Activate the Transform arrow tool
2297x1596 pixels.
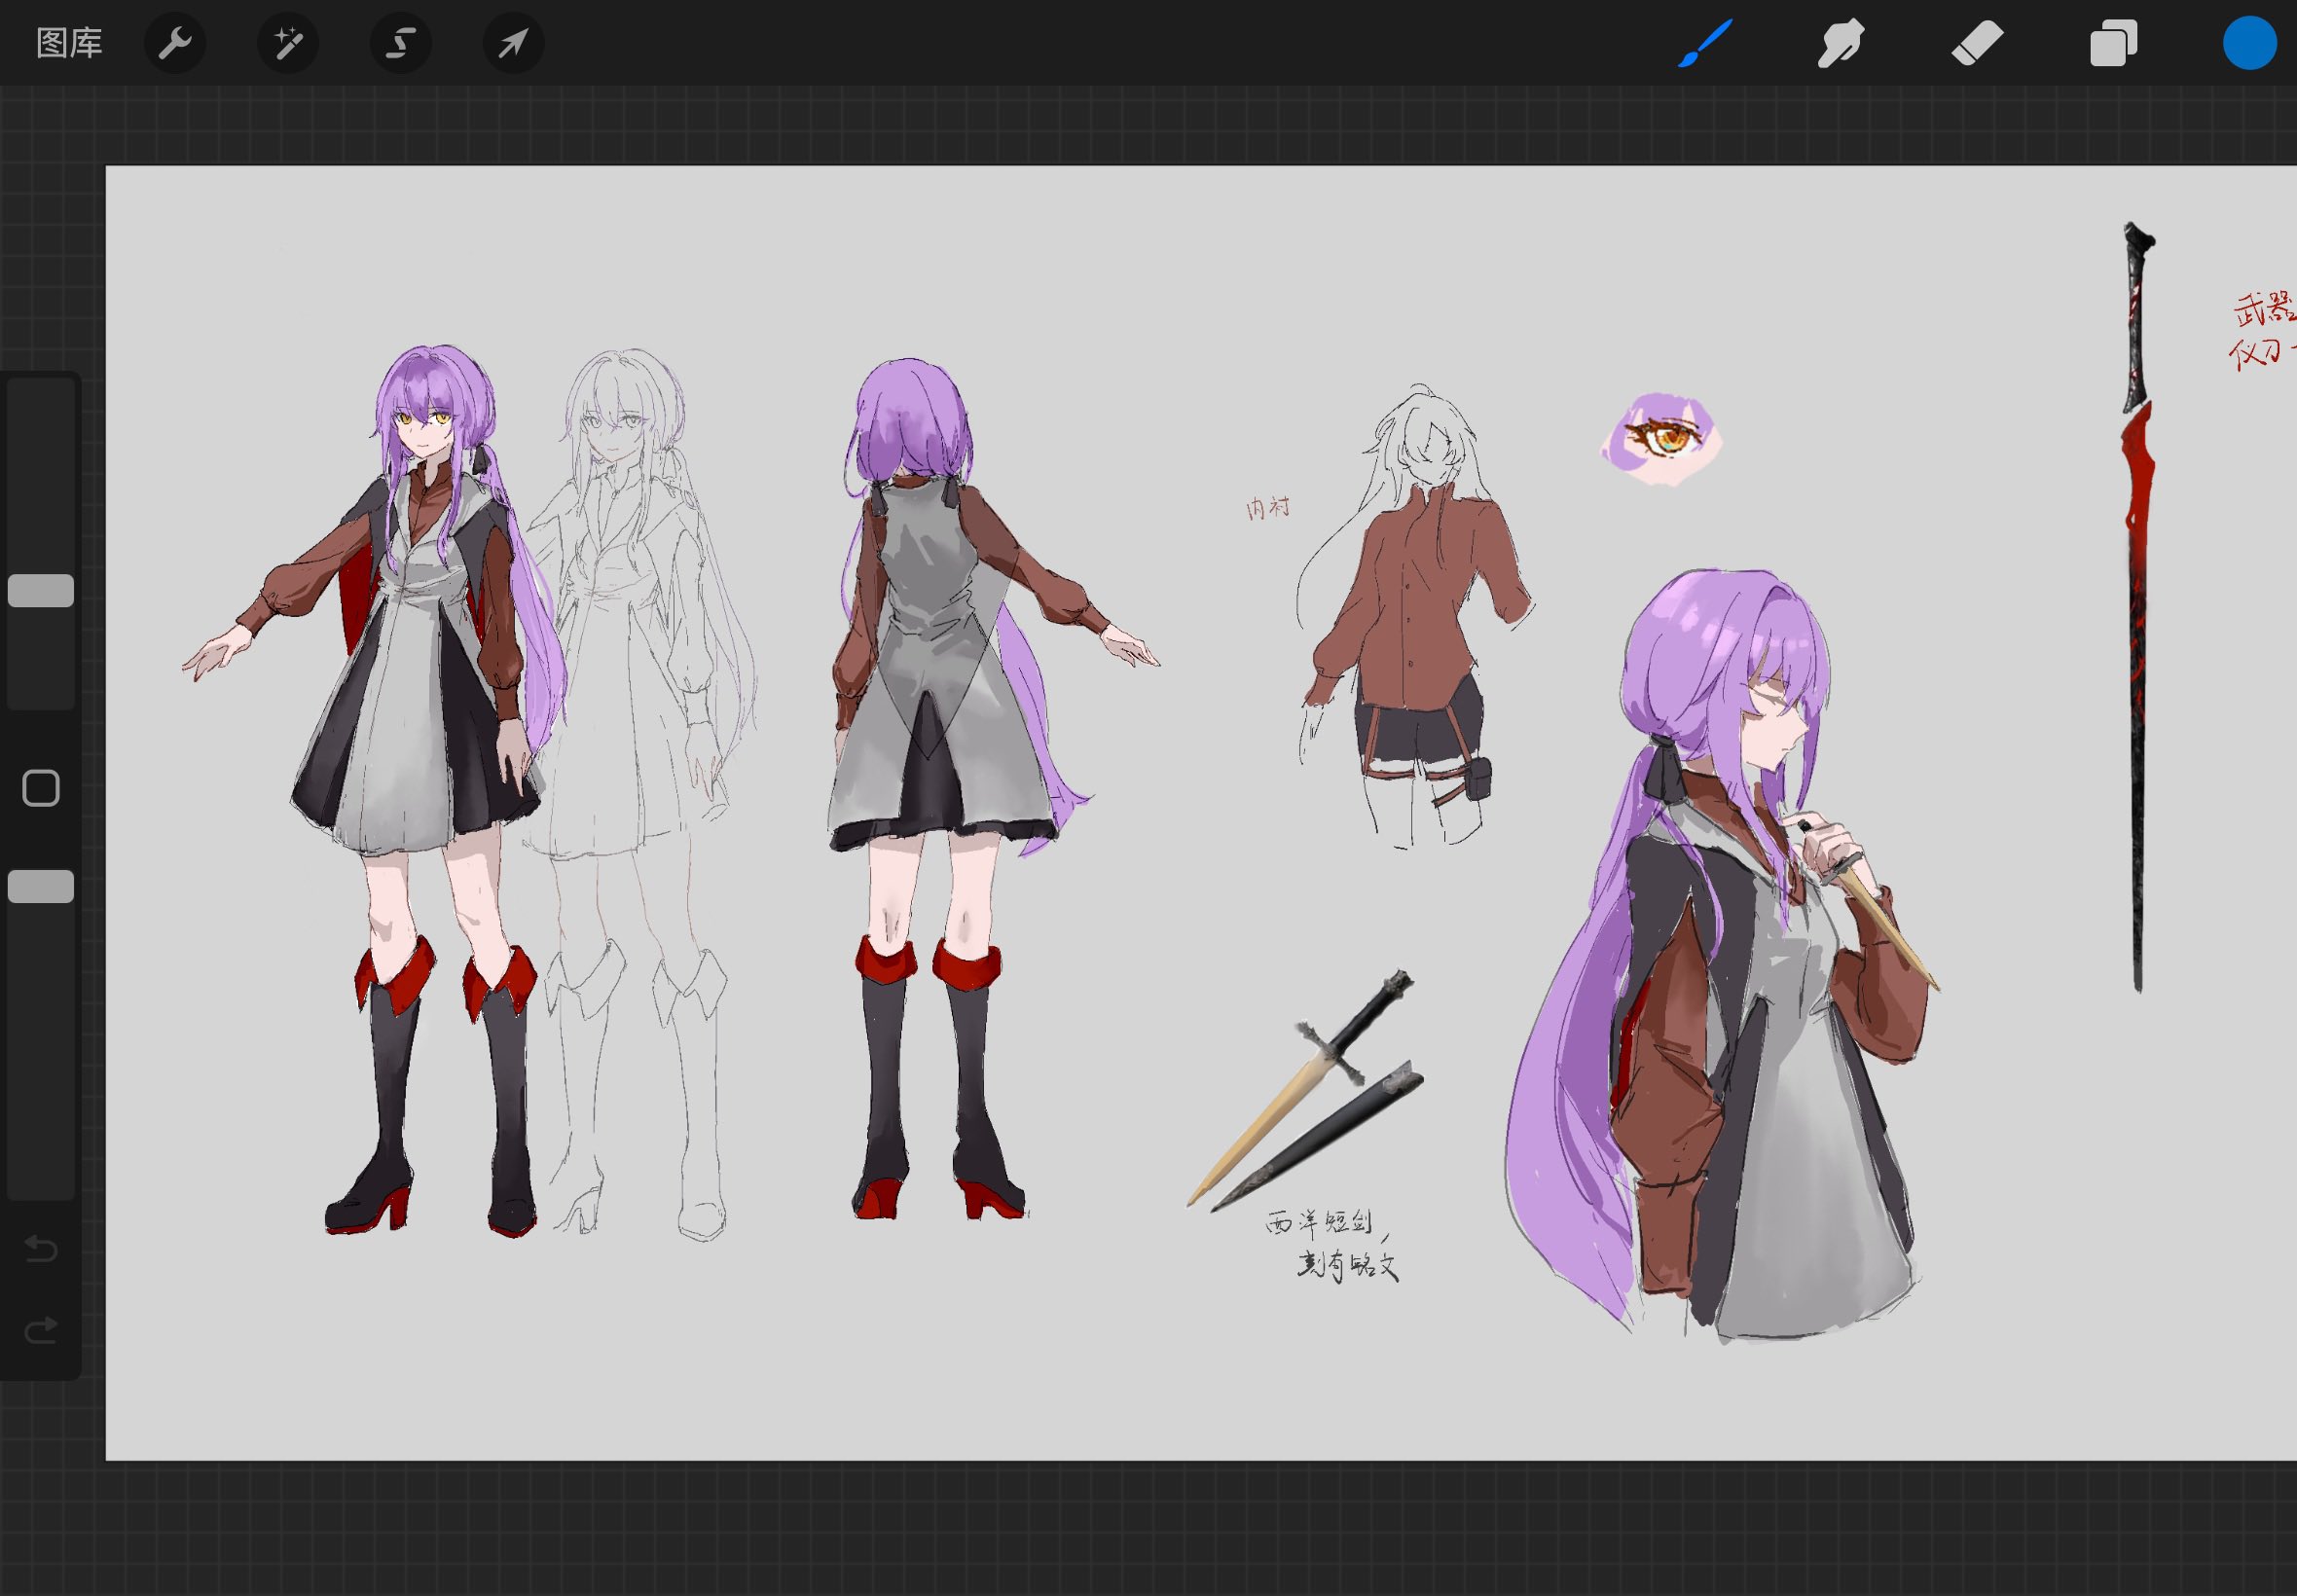click(x=513, y=43)
